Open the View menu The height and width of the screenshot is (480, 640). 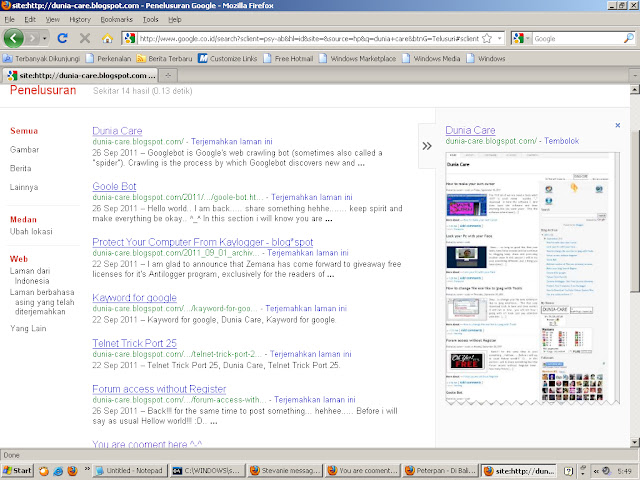pos(52,19)
